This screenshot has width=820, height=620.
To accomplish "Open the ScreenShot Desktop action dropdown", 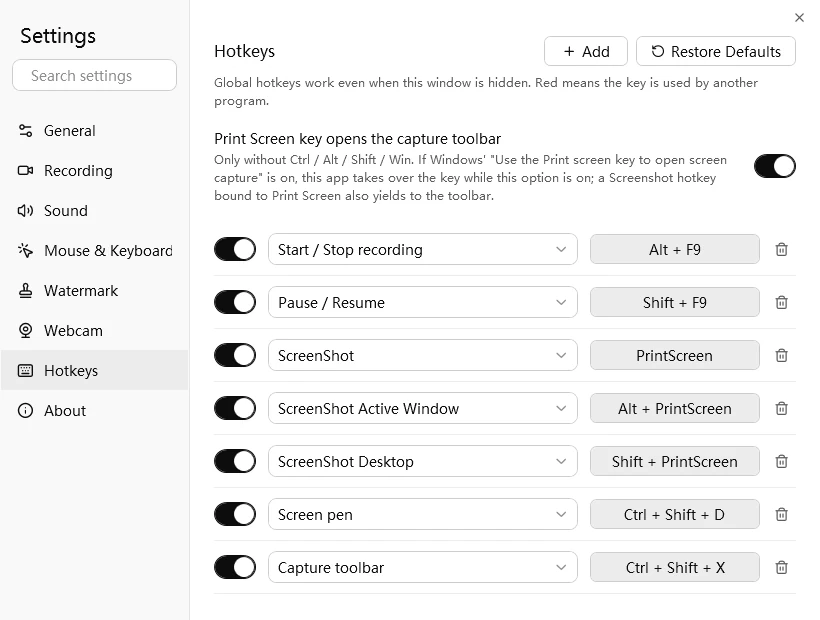I will click(x=423, y=462).
